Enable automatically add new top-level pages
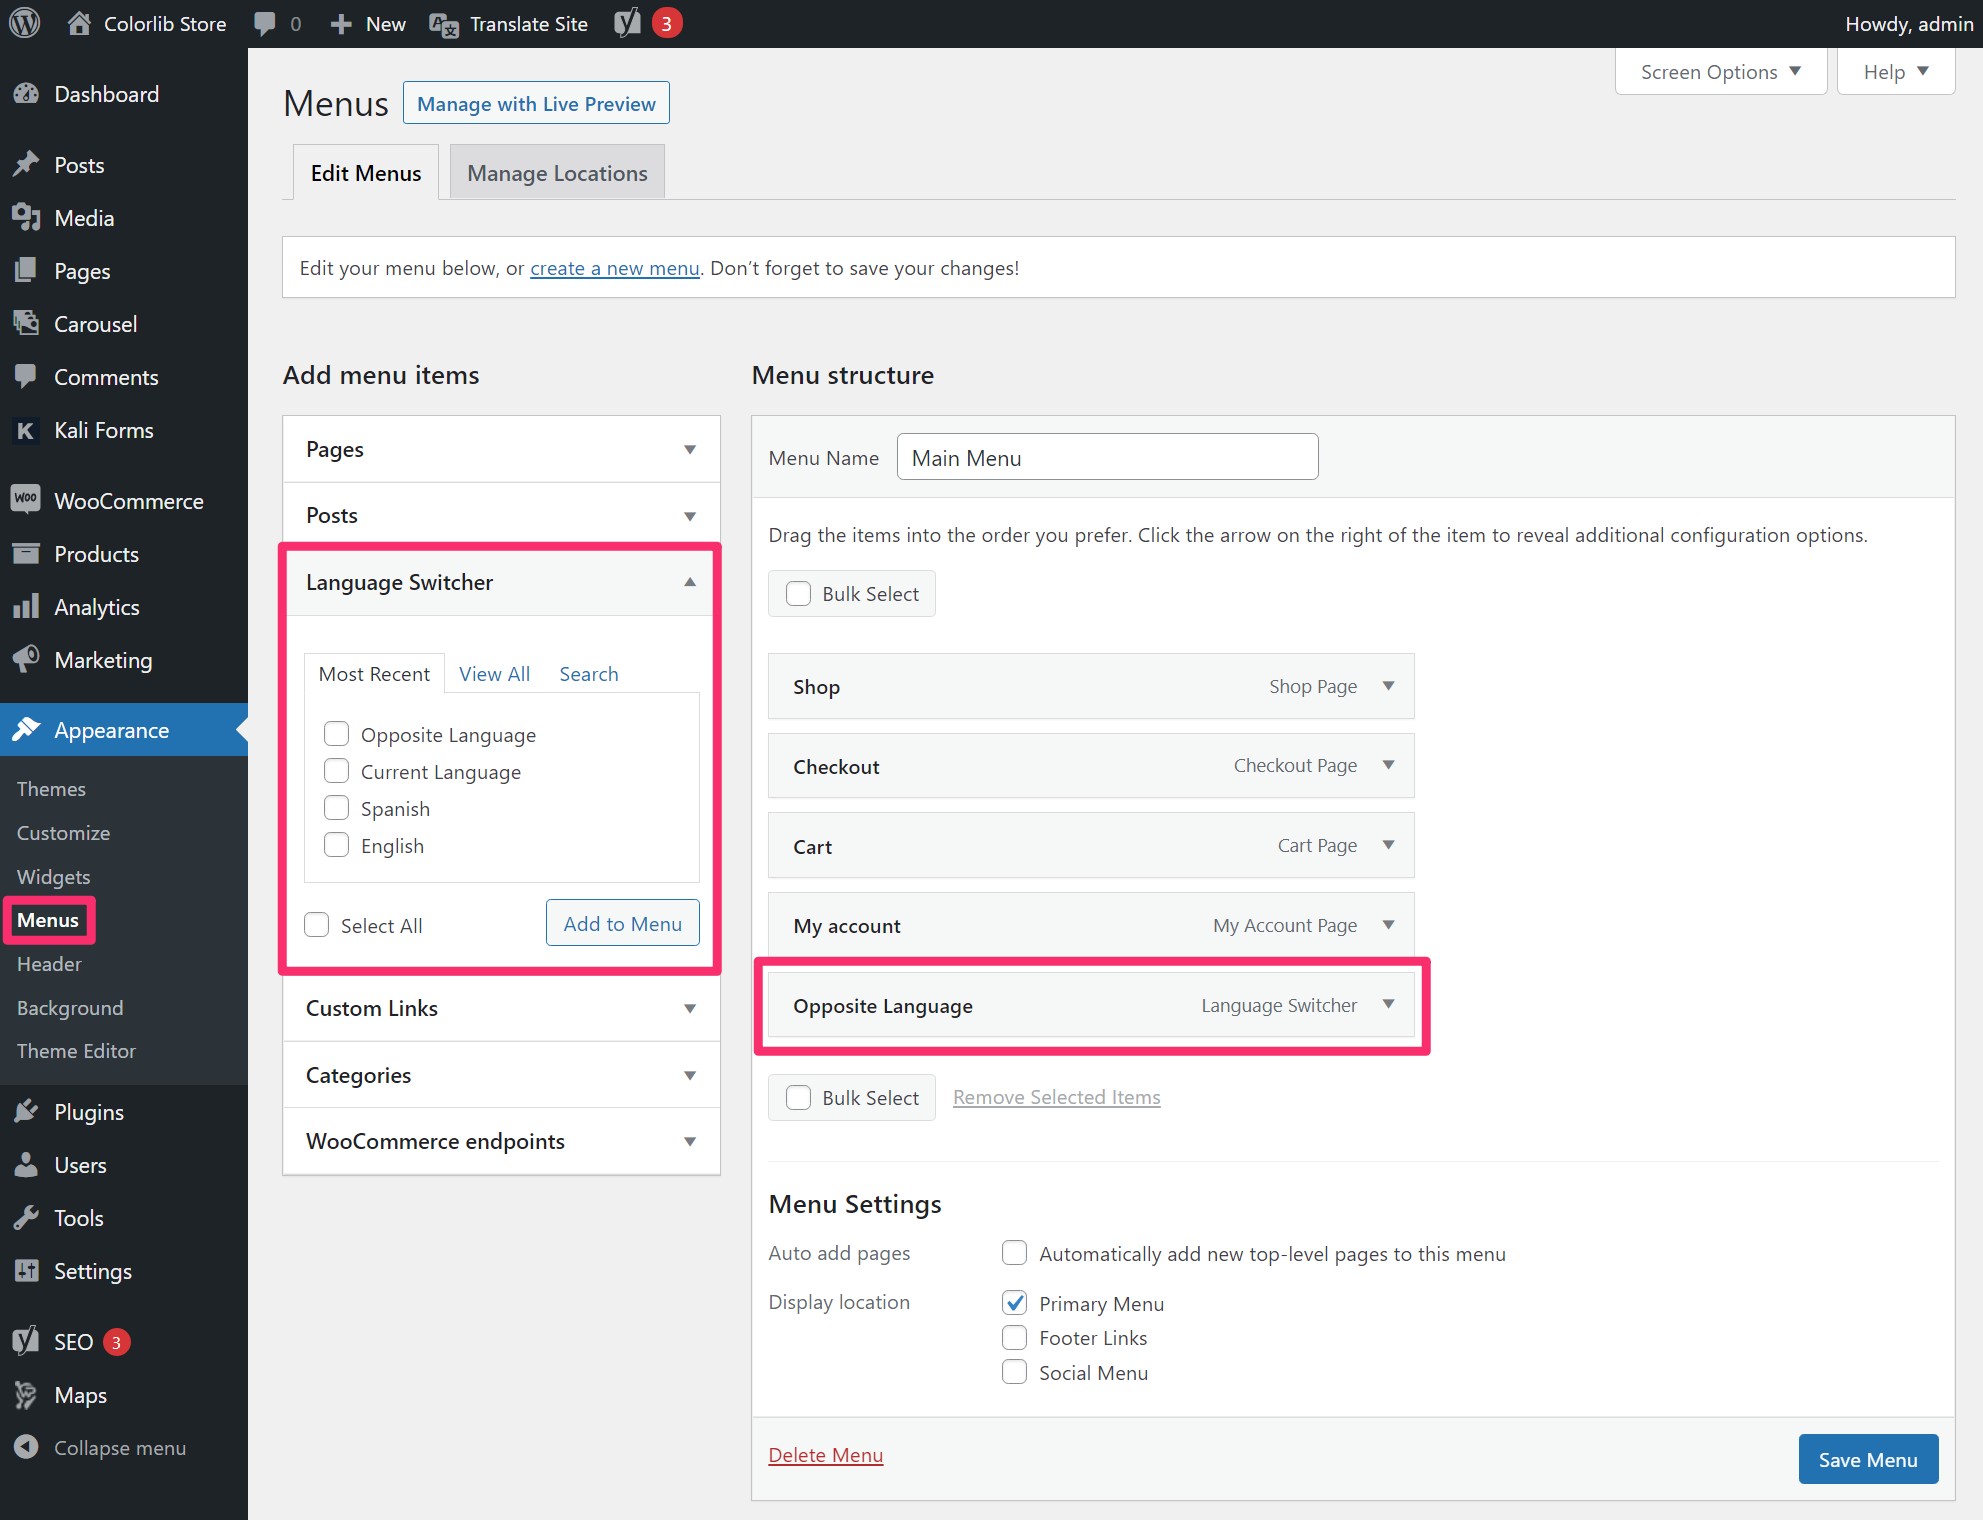This screenshot has height=1520, width=1983. 1015,1253
